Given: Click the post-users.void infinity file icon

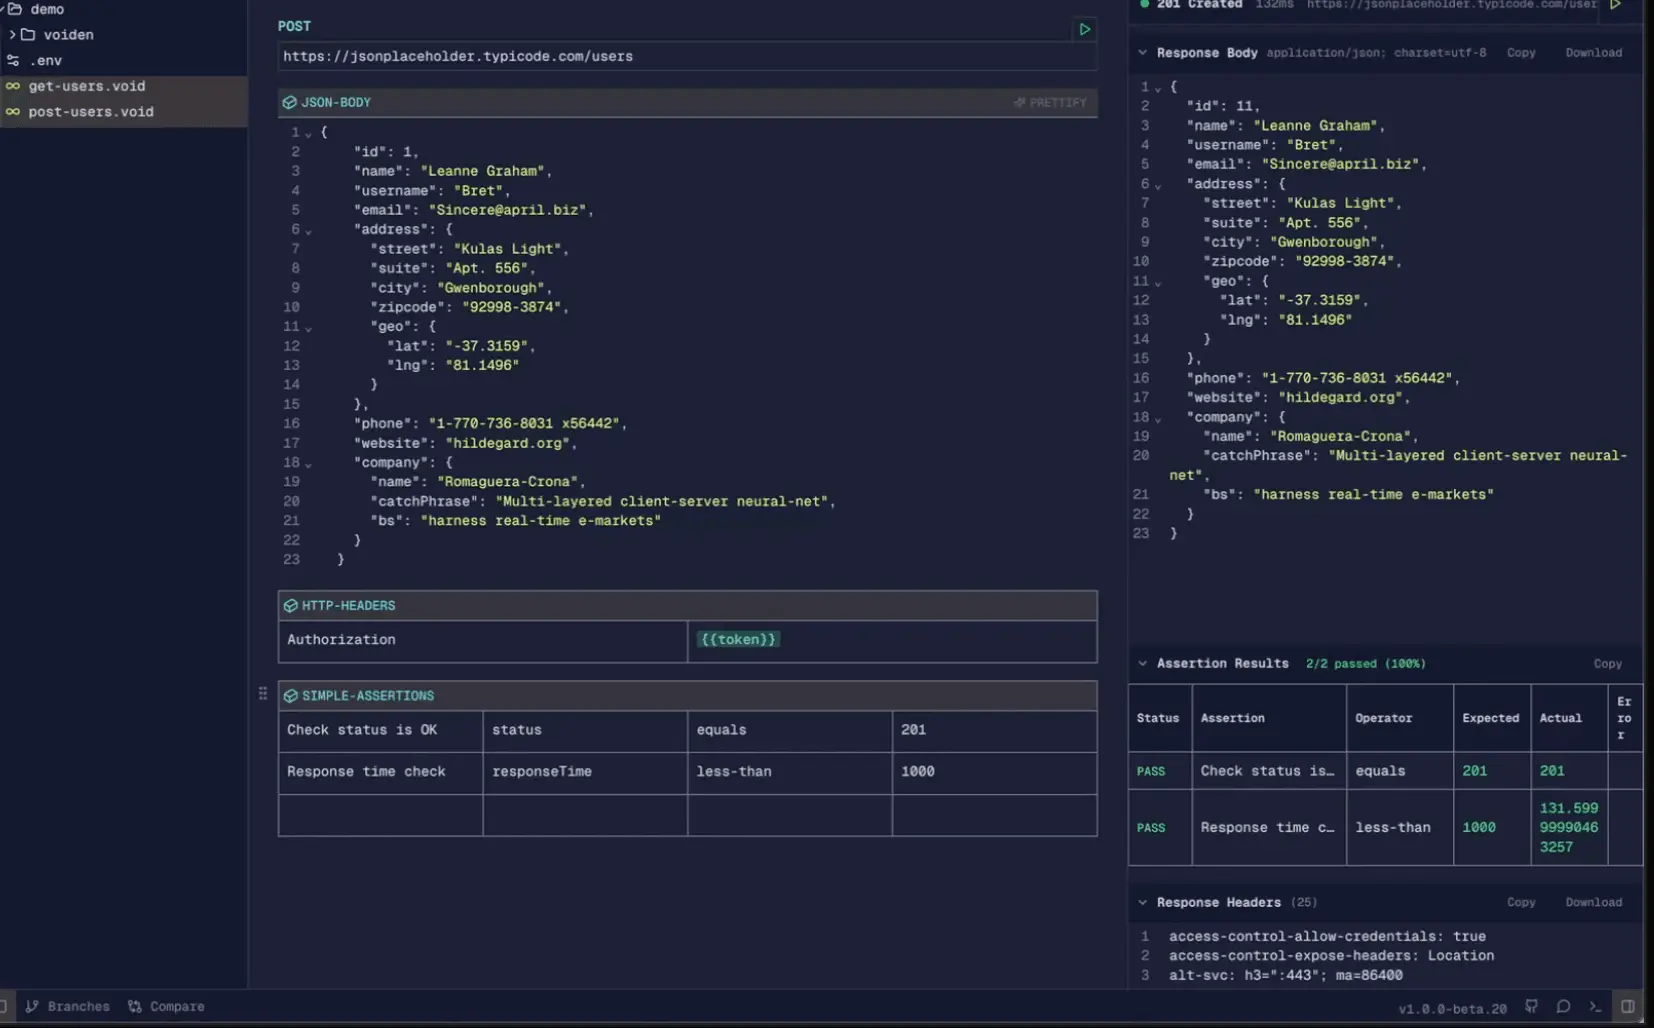Looking at the screenshot, I should [13, 112].
